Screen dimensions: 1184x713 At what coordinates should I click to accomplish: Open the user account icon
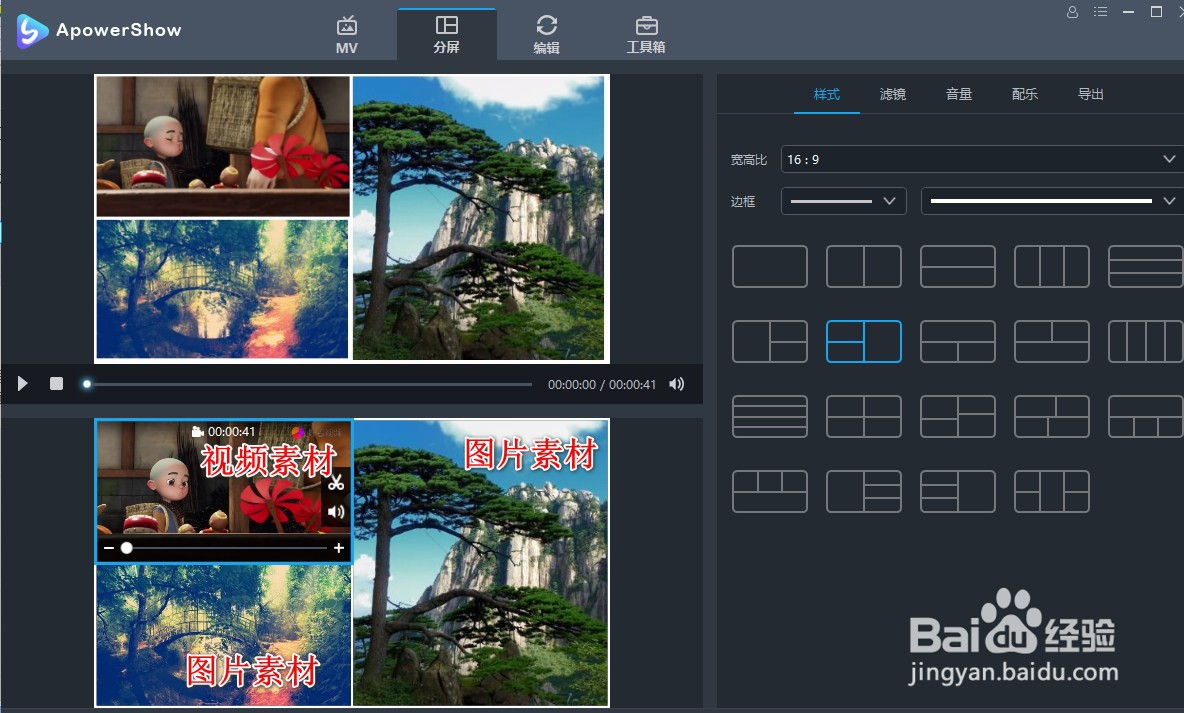coord(1071,12)
